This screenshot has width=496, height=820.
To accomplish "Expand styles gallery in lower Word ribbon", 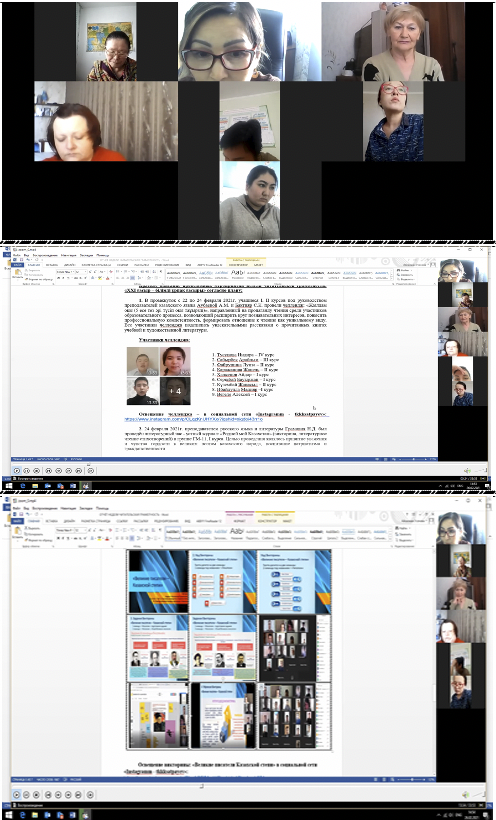I will (390, 538).
